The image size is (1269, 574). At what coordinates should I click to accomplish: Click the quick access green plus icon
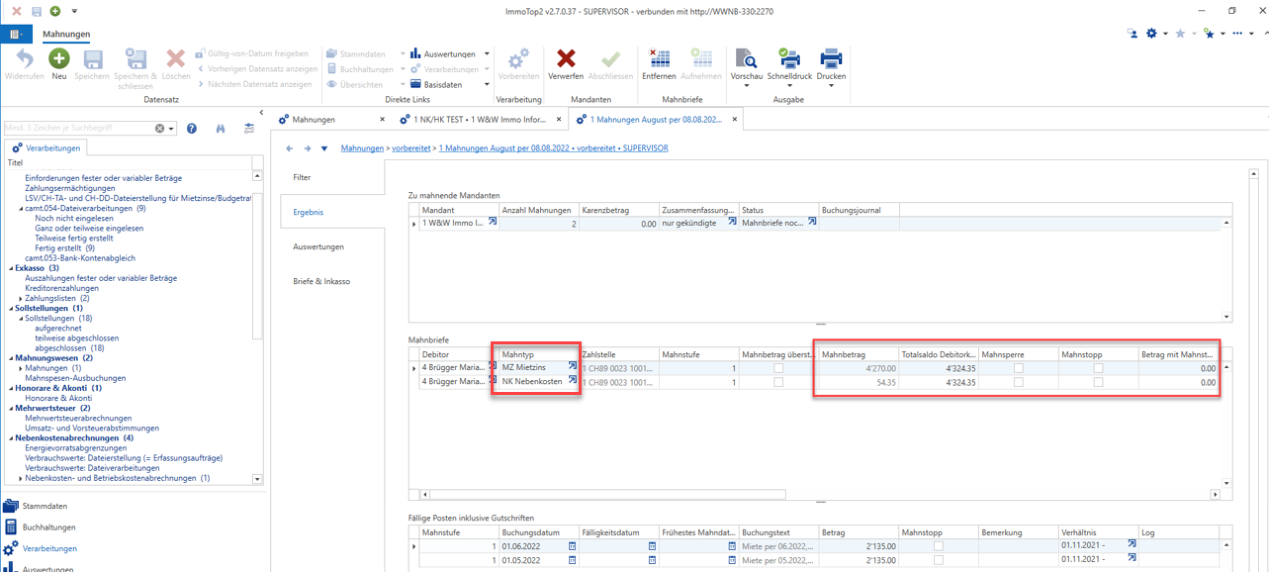55,11
